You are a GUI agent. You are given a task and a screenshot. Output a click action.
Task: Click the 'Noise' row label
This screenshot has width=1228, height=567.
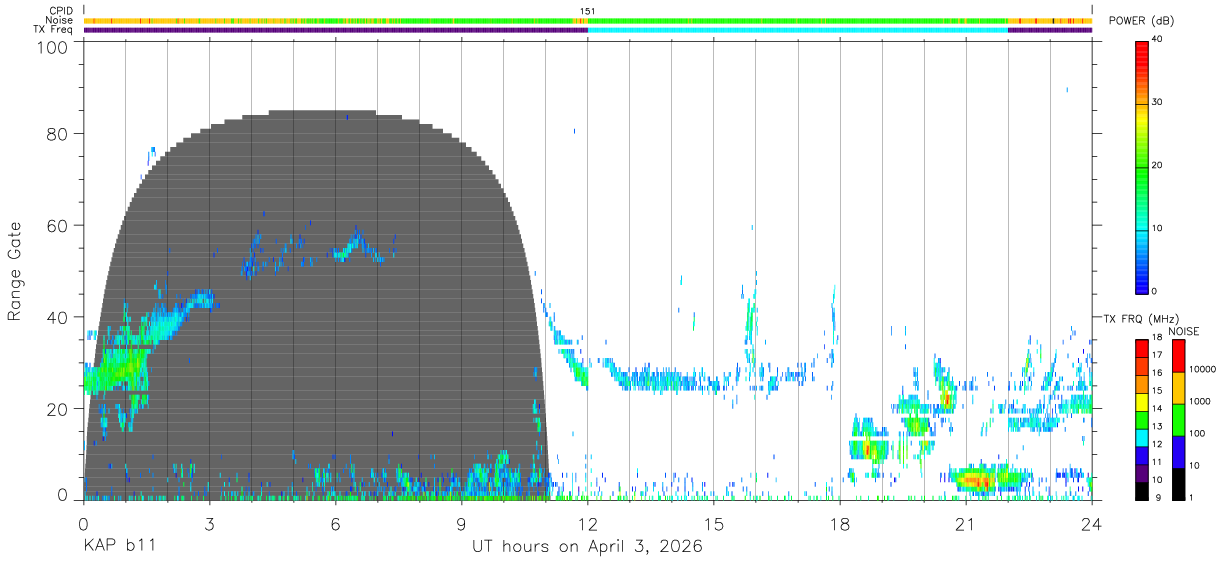pyautogui.click(x=60, y=20)
